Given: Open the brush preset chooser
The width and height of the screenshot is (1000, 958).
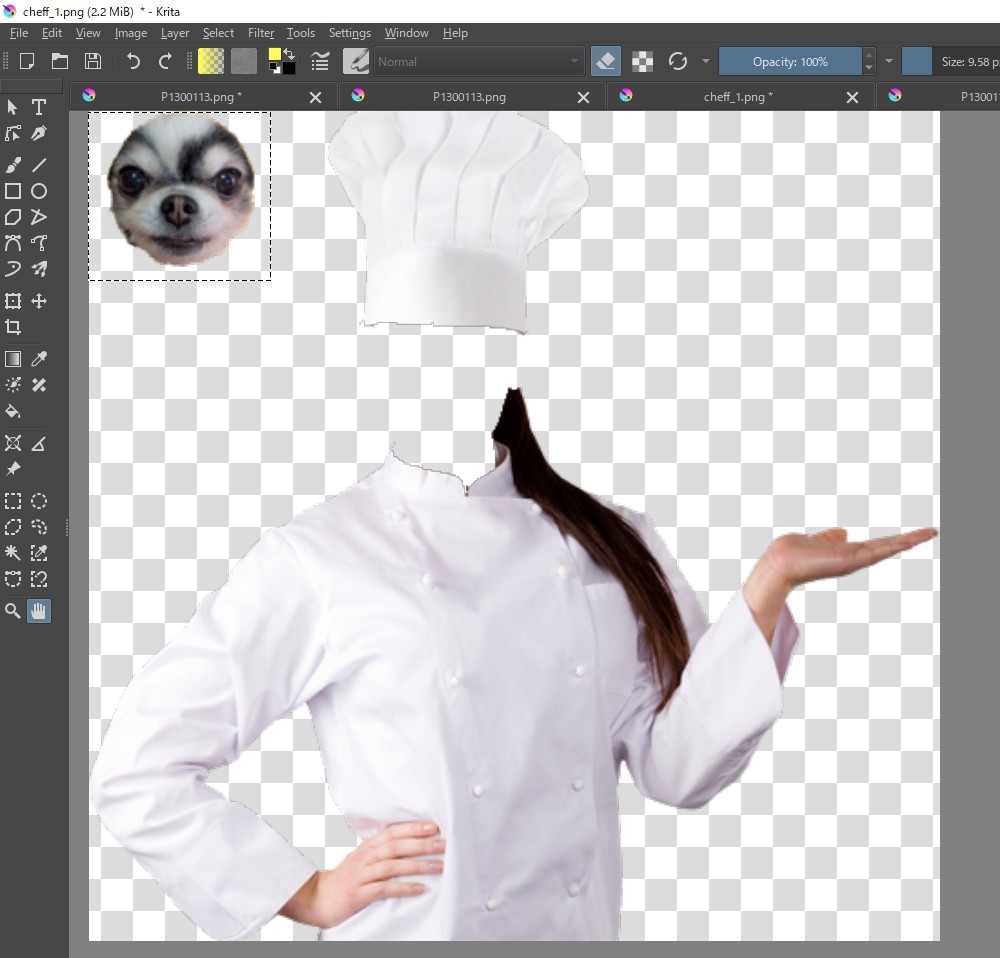Looking at the screenshot, I should click(356, 61).
